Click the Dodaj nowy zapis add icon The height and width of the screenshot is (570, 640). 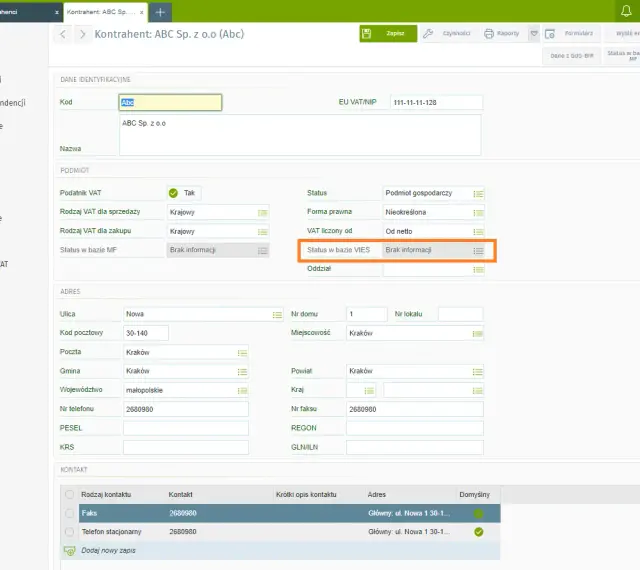[x=70, y=551]
